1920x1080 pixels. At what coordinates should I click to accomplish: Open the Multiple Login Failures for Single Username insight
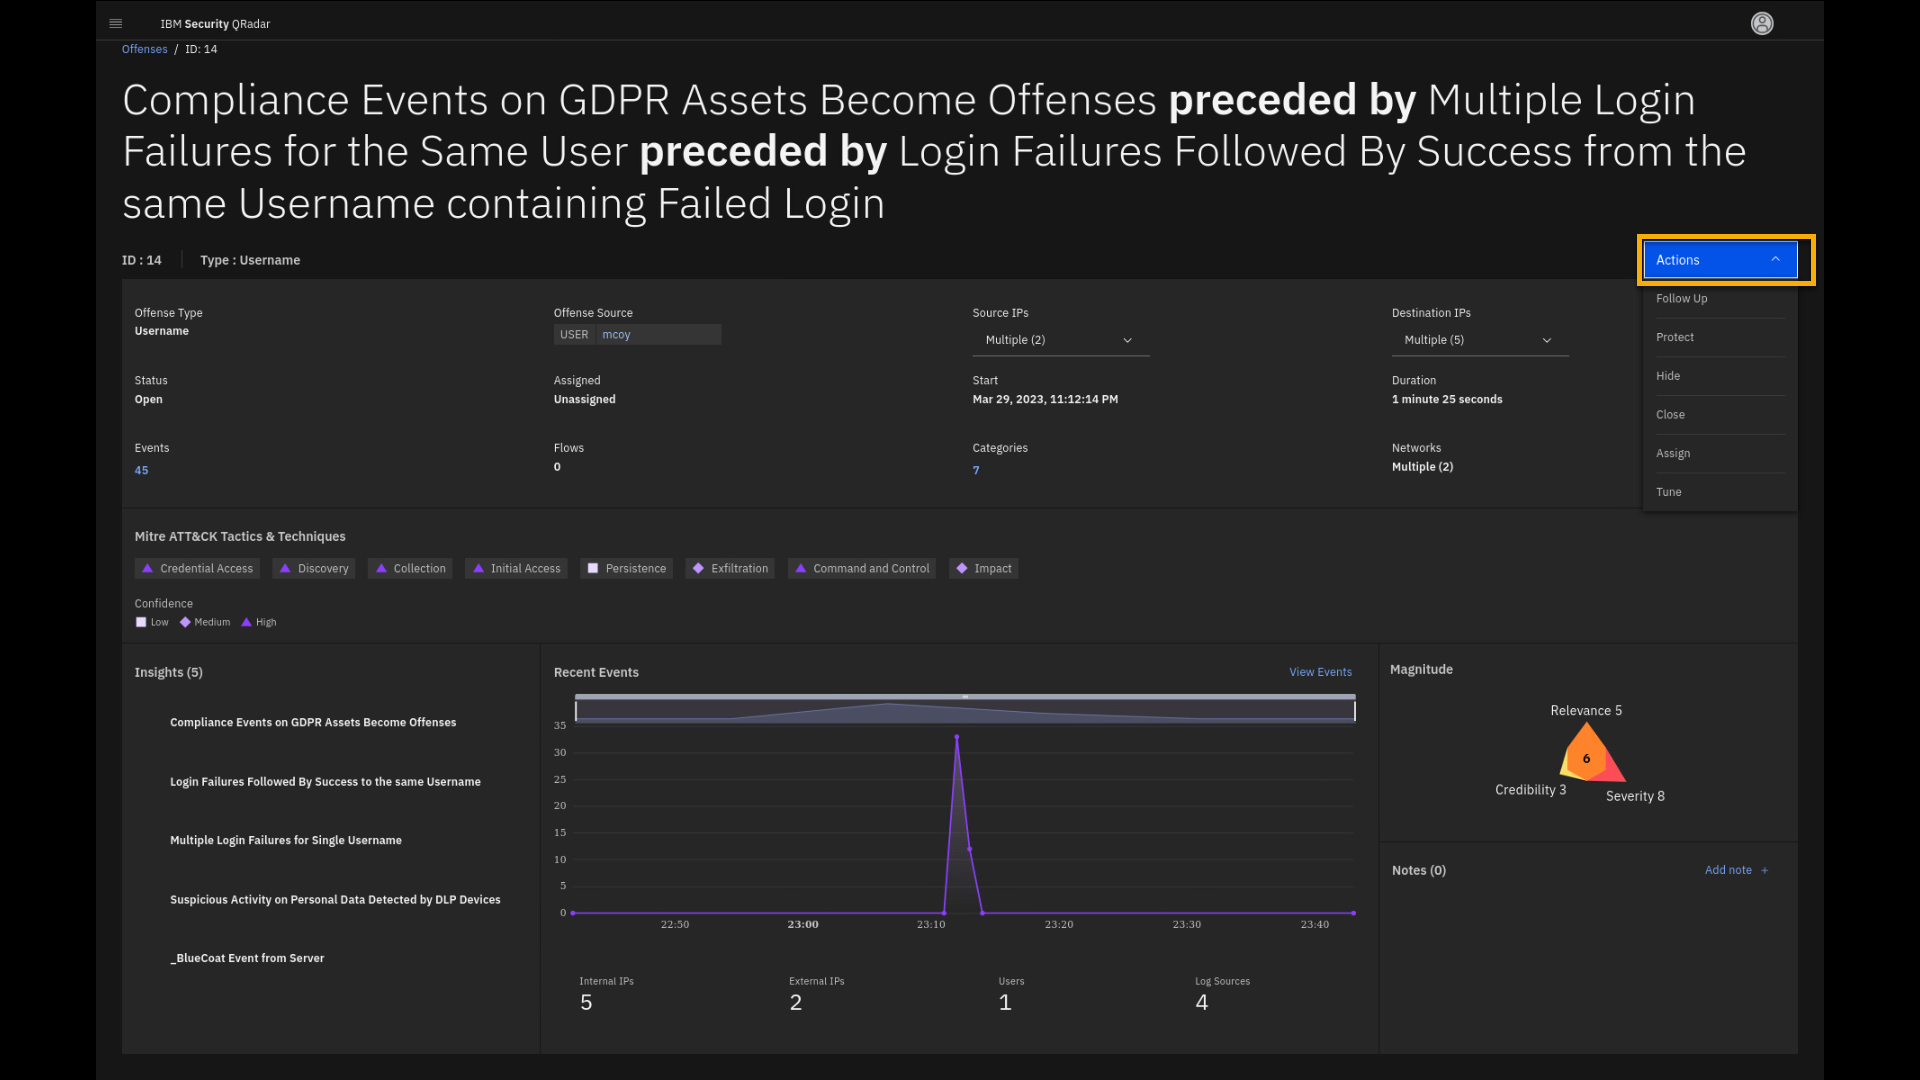click(286, 841)
